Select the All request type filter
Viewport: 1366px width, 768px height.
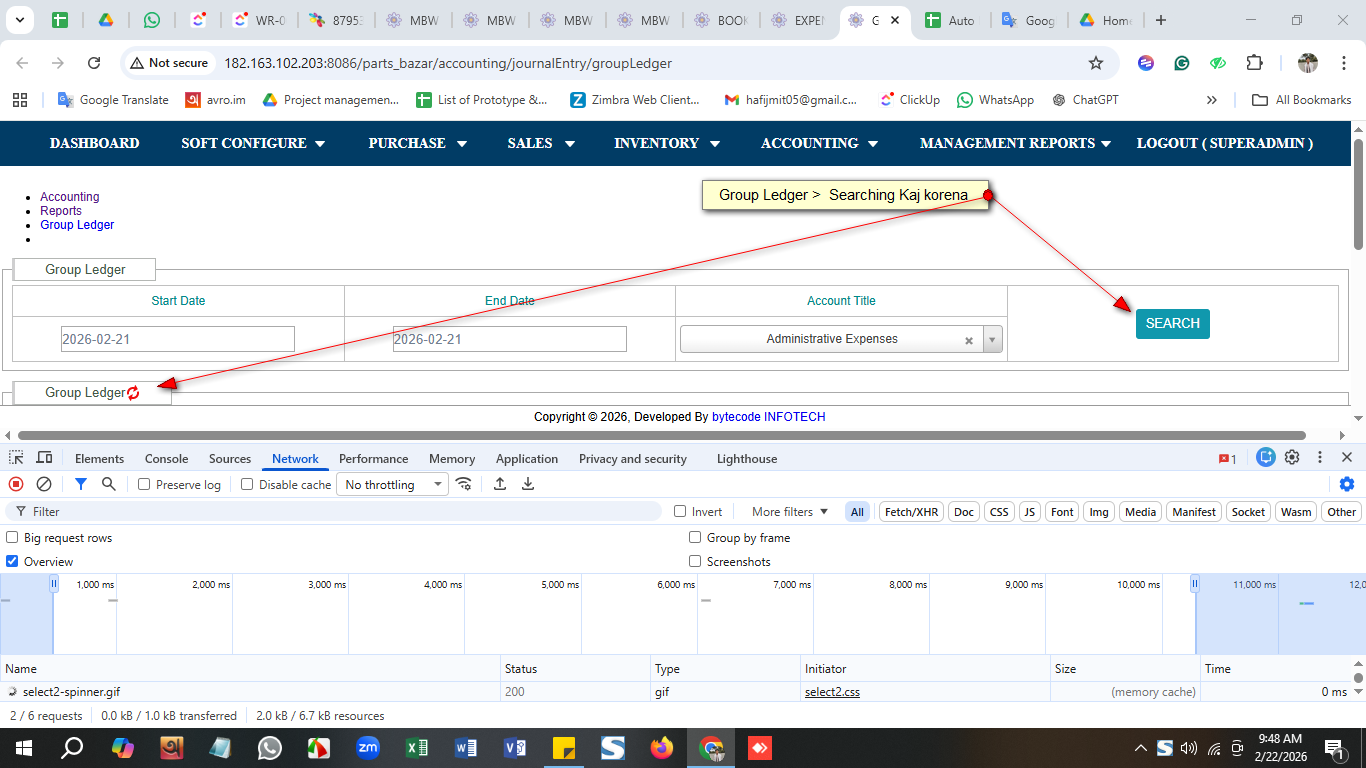tap(857, 512)
